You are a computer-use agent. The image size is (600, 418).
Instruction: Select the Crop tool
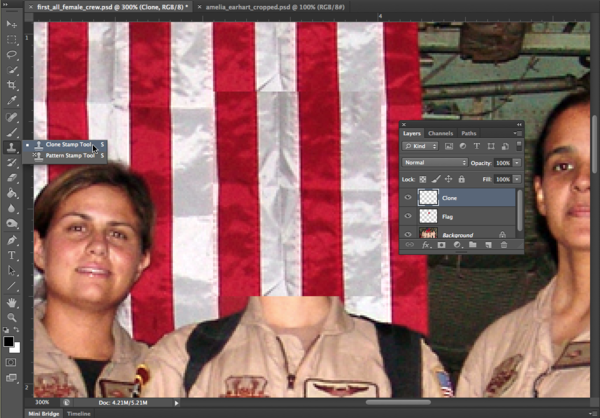click(x=12, y=85)
